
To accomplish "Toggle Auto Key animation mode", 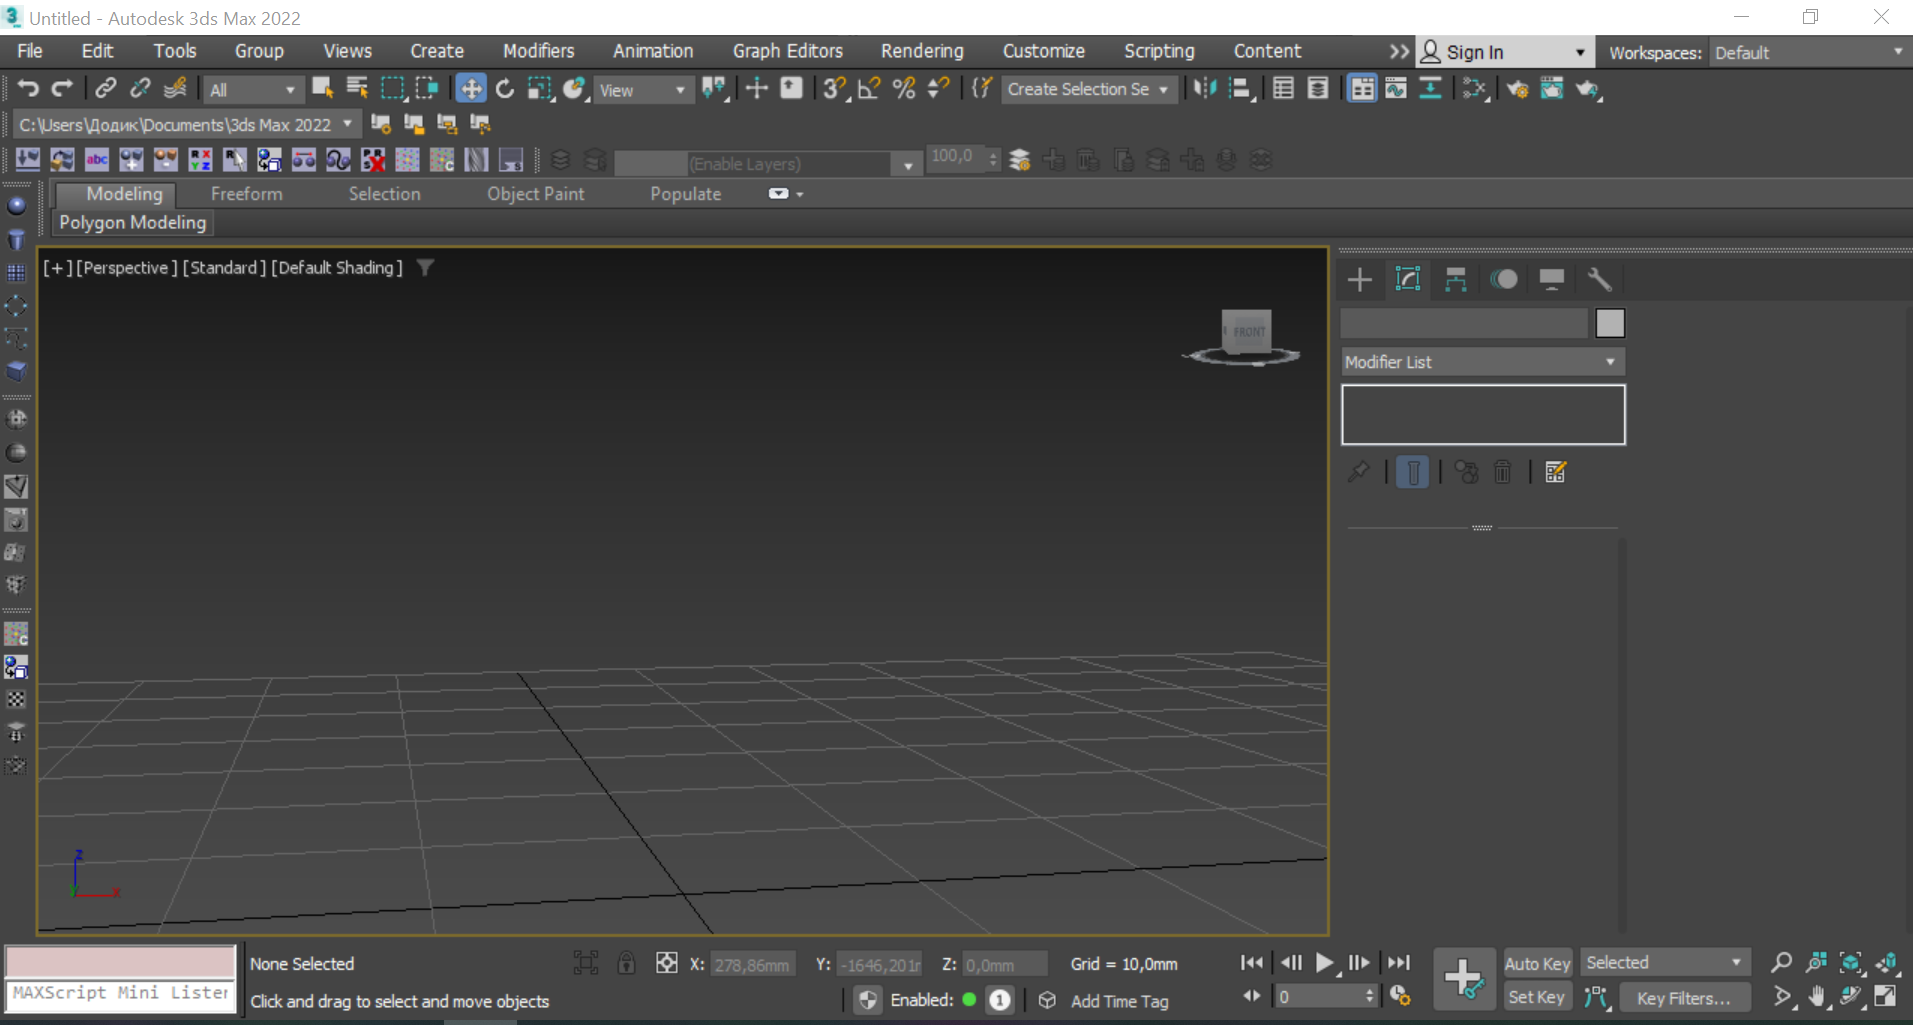I will (1537, 963).
